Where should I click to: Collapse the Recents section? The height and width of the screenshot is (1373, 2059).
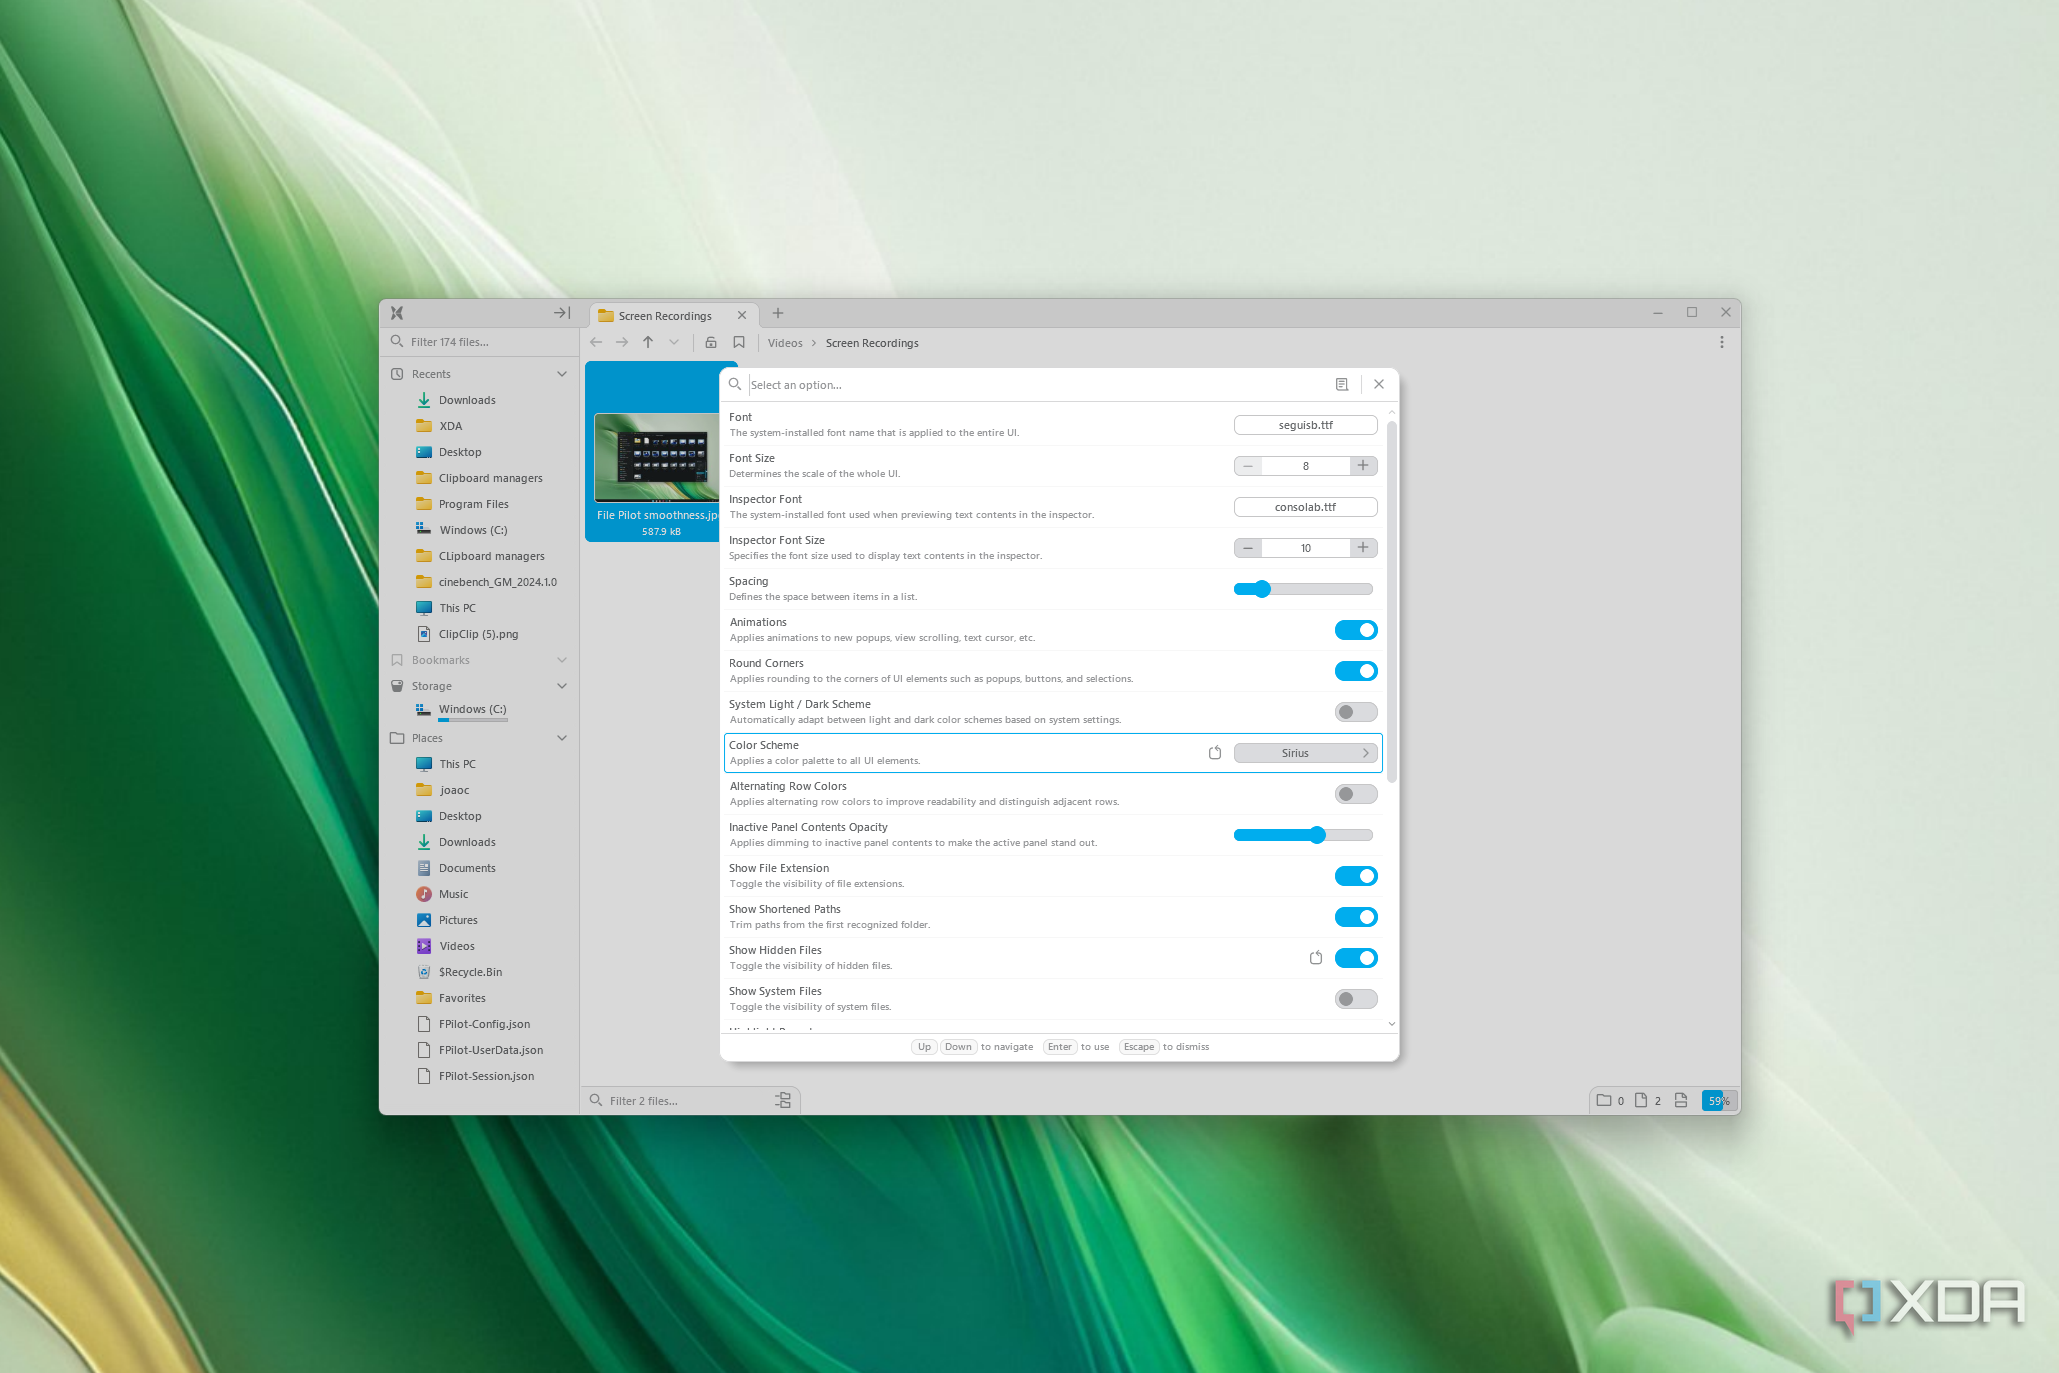point(562,374)
